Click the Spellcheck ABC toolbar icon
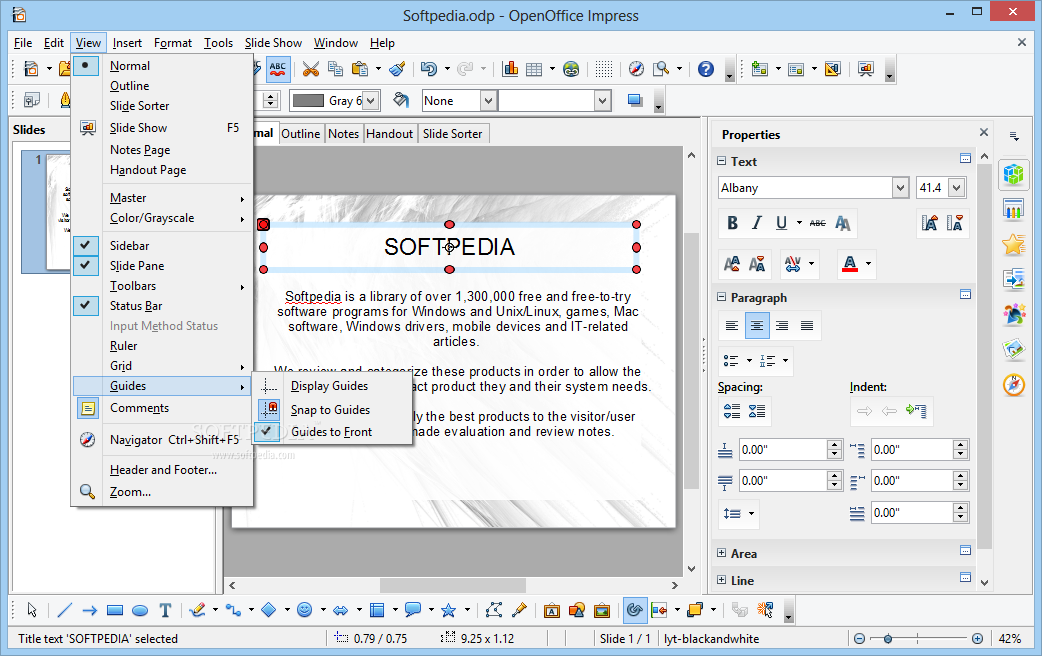The width and height of the screenshot is (1042, 656). (x=278, y=69)
